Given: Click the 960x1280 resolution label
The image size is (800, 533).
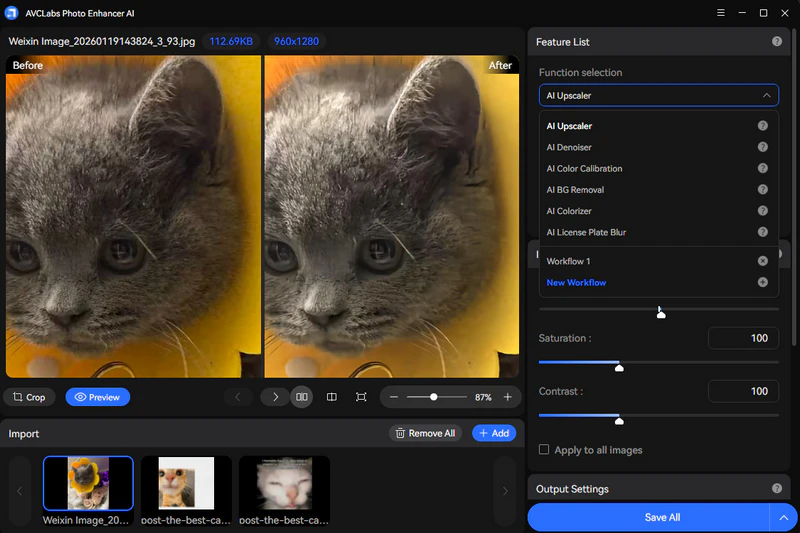Looking at the screenshot, I should click(296, 41).
